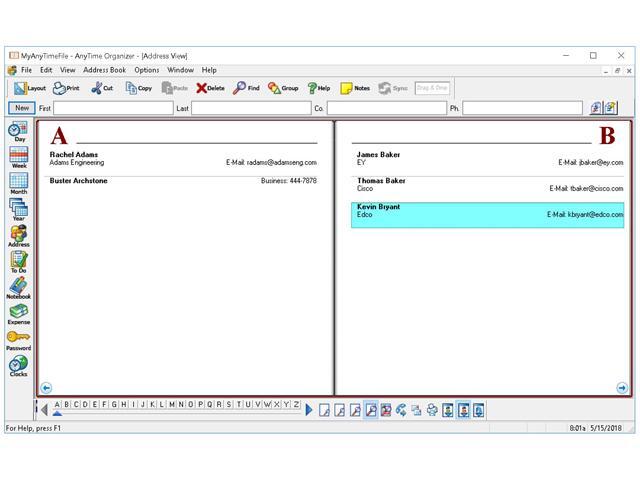Open the Notes tool
Screen dimensions: 640x480
355,88
